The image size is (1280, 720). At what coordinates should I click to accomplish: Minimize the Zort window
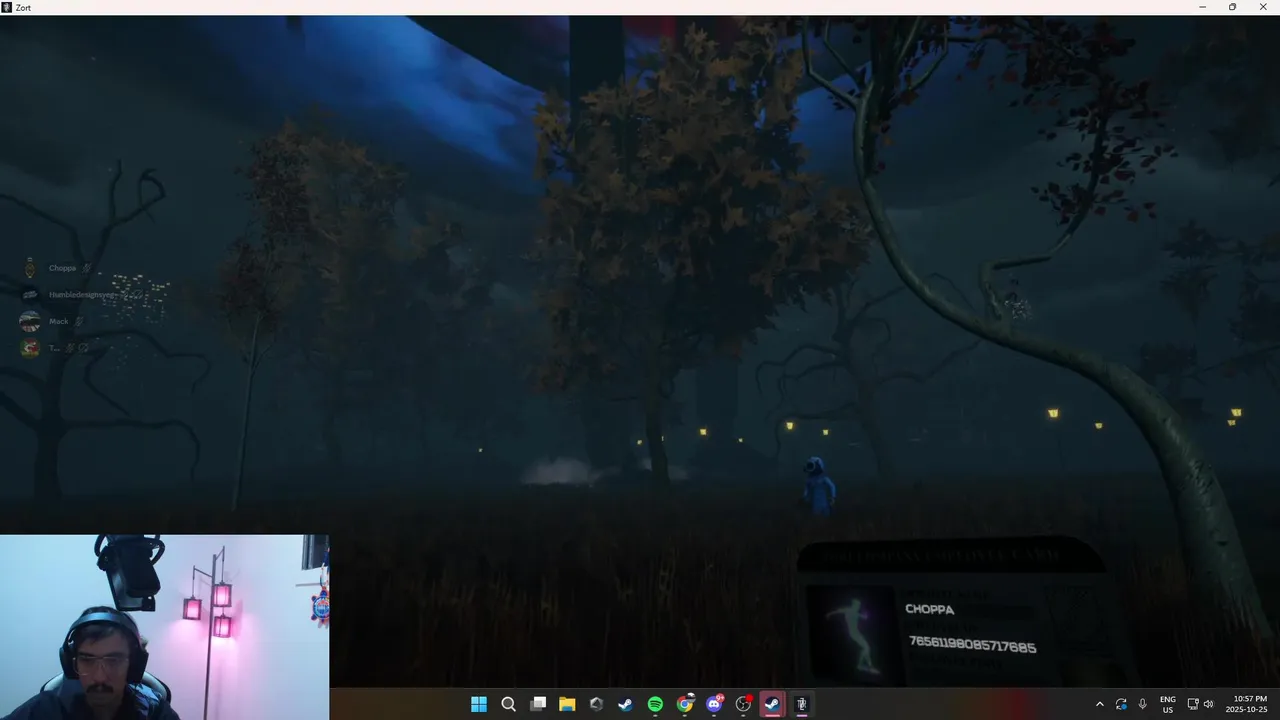point(1202,7)
